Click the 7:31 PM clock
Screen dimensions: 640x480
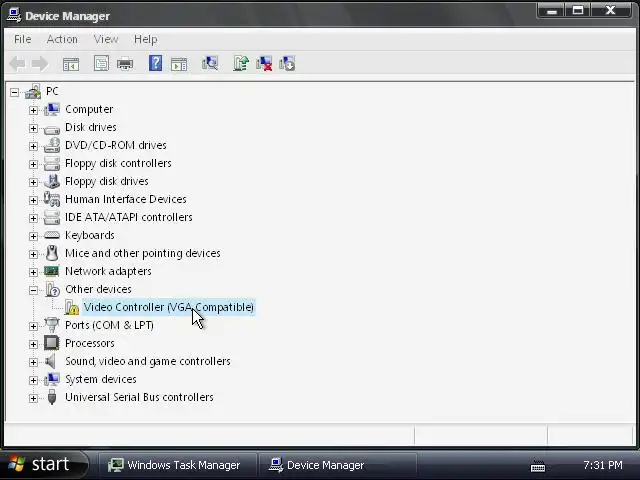pyautogui.click(x=603, y=465)
